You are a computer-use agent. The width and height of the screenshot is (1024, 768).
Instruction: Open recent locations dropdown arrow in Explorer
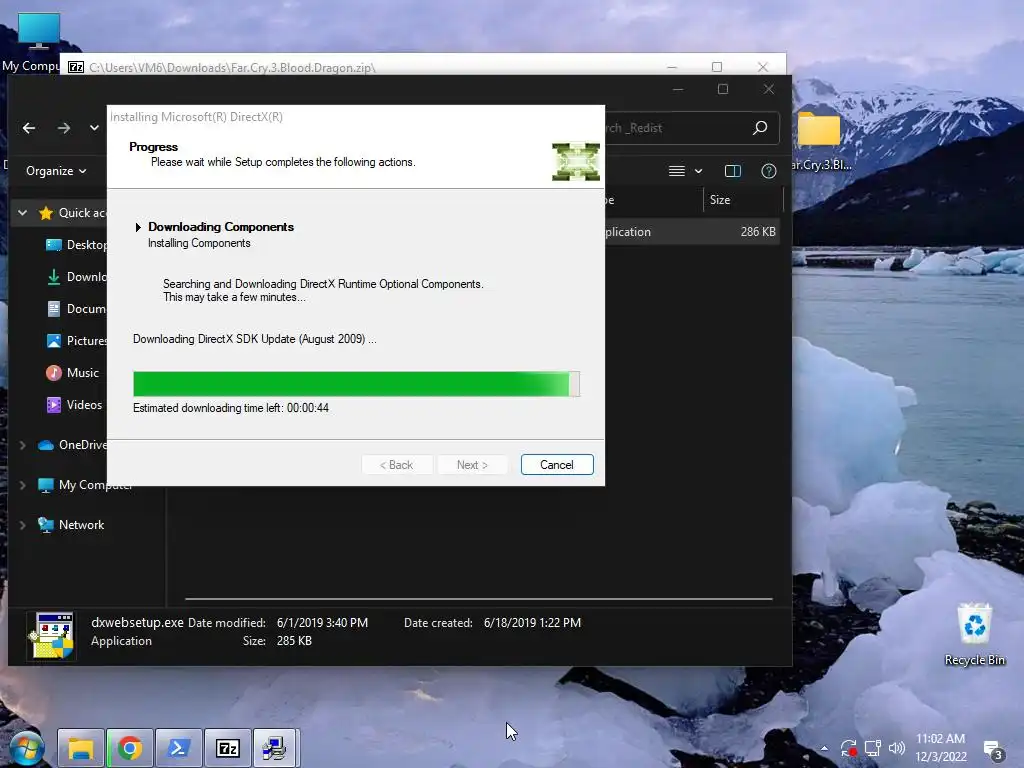[94, 128]
